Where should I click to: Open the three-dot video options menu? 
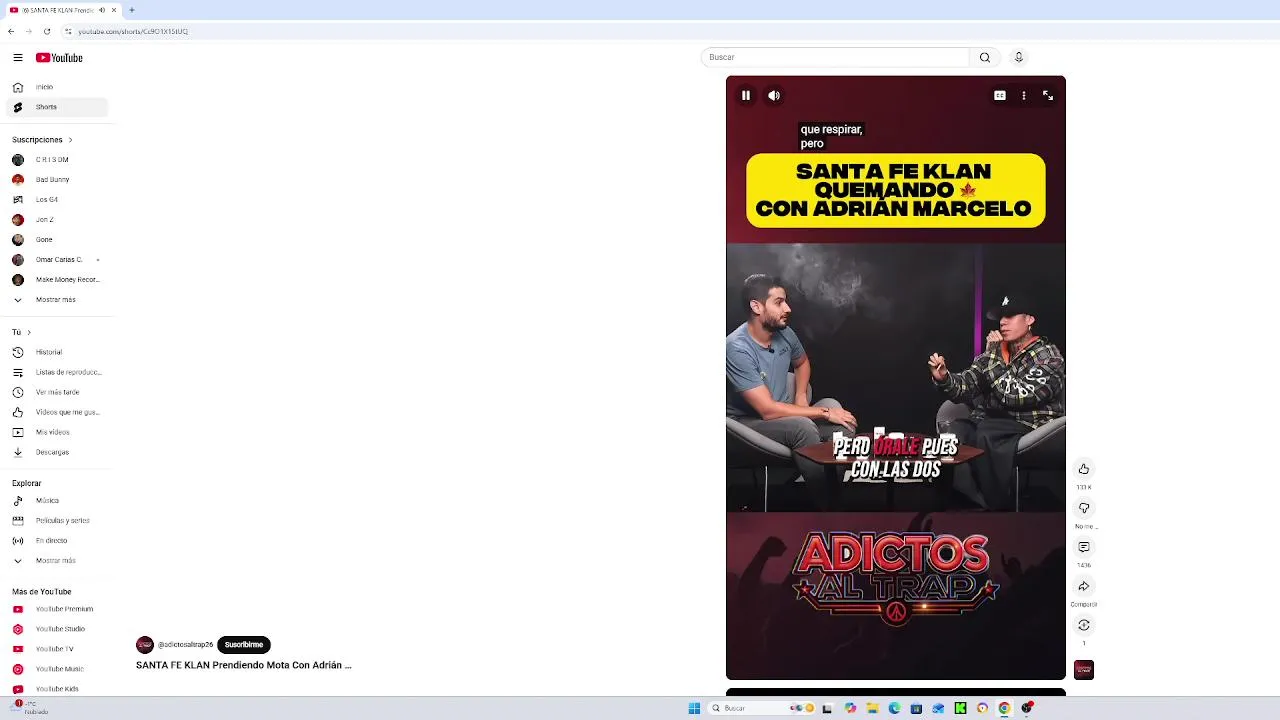(1024, 96)
